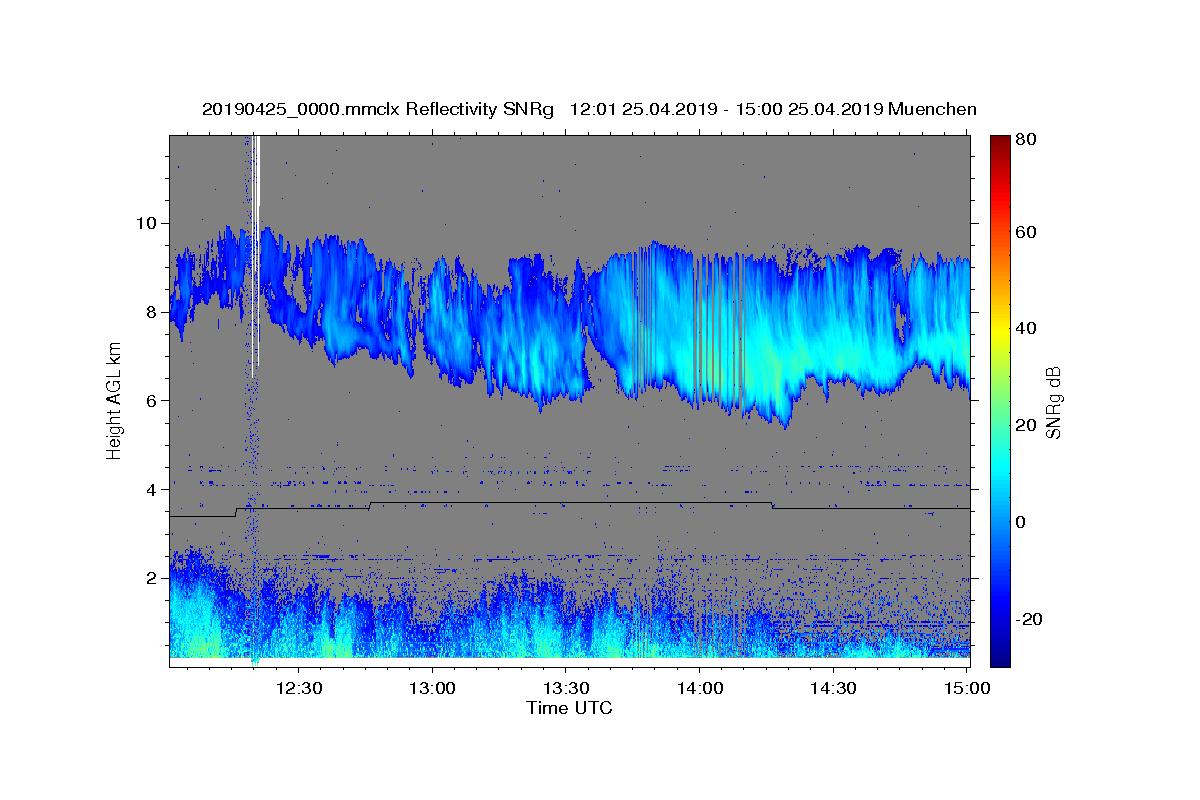The height and width of the screenshot is (800, 1200).
Task: Click the height tick label 4
Action: click(x=154, y=490)
